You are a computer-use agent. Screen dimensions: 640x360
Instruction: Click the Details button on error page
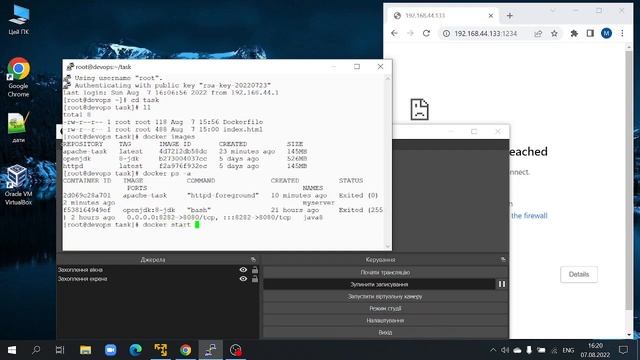[x=579, y=274]
